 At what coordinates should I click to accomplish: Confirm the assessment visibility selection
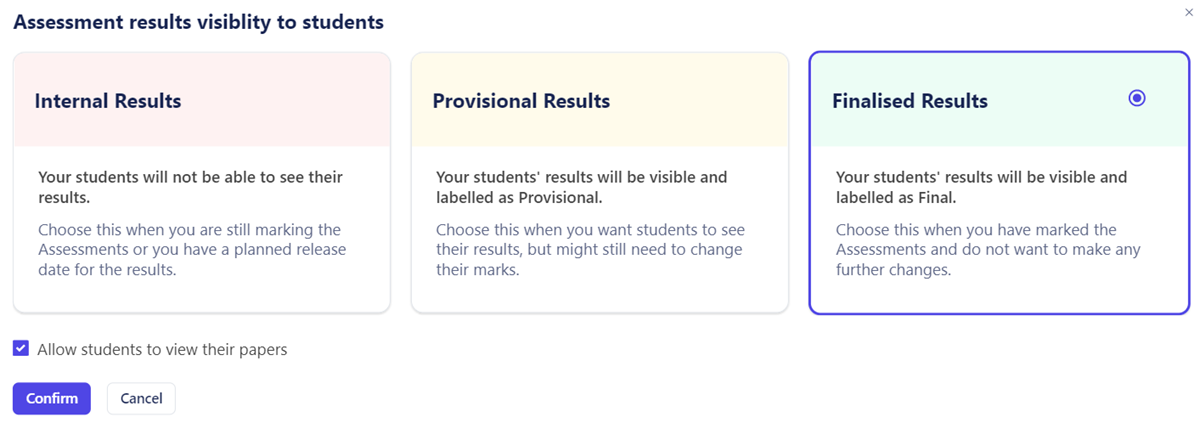tap(52, 398)
